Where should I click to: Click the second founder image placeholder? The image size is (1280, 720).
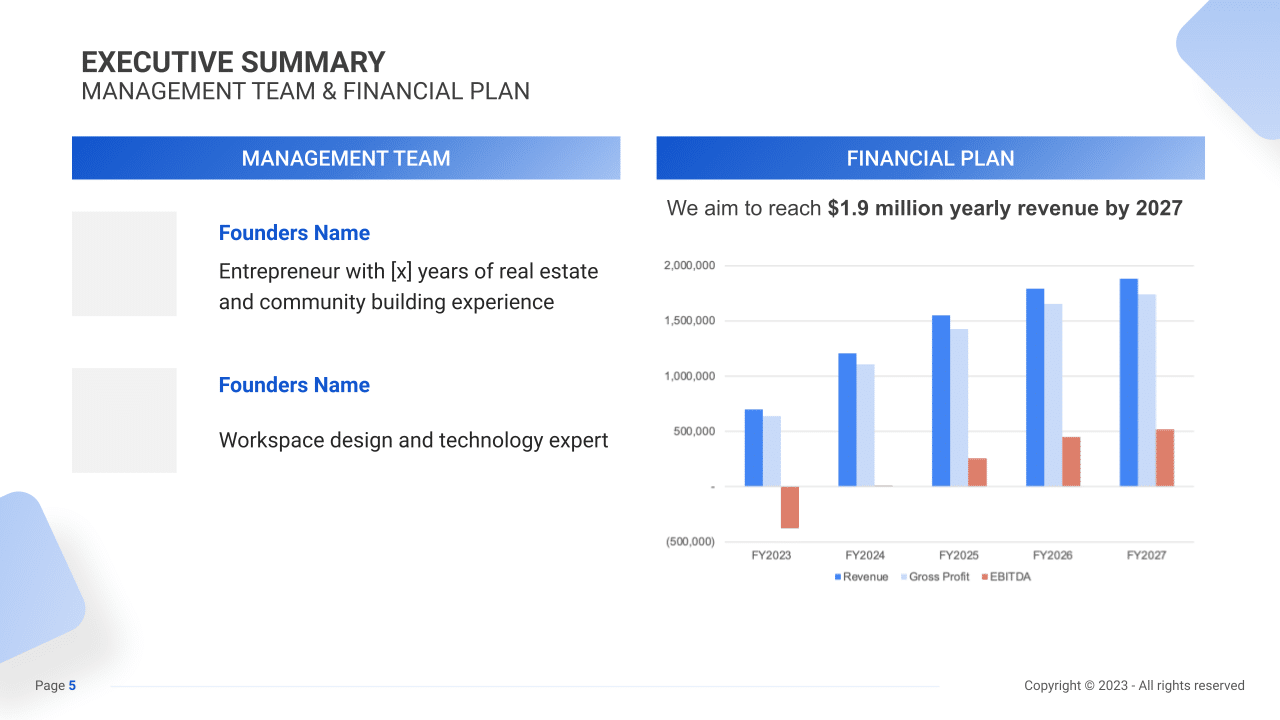point(124,420)
